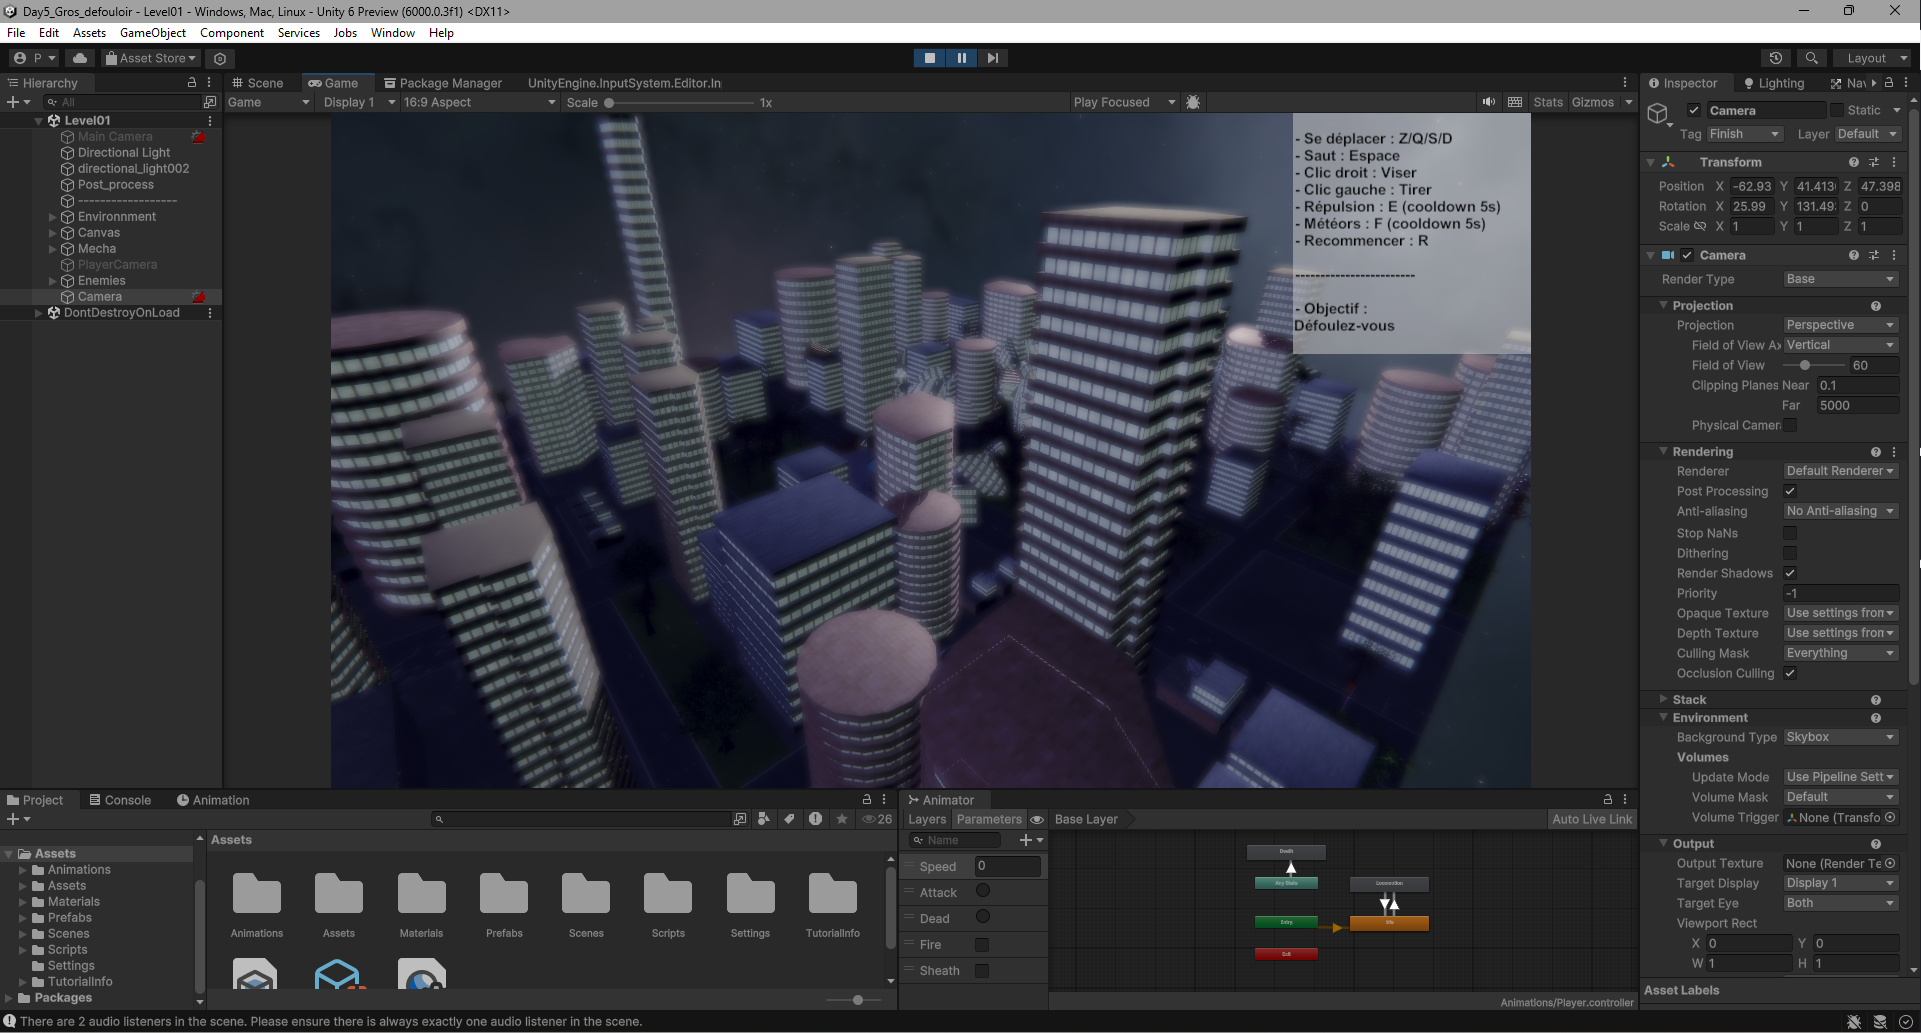Click the Auto Live Link button
The height and width of the screenshot is (1033, 1921).
pos(1591,819)
